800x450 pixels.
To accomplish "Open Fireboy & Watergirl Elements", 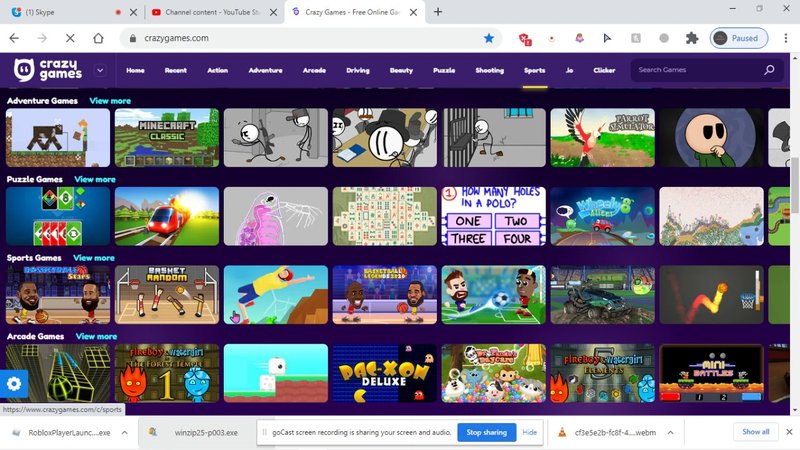I will pos(603,373).
